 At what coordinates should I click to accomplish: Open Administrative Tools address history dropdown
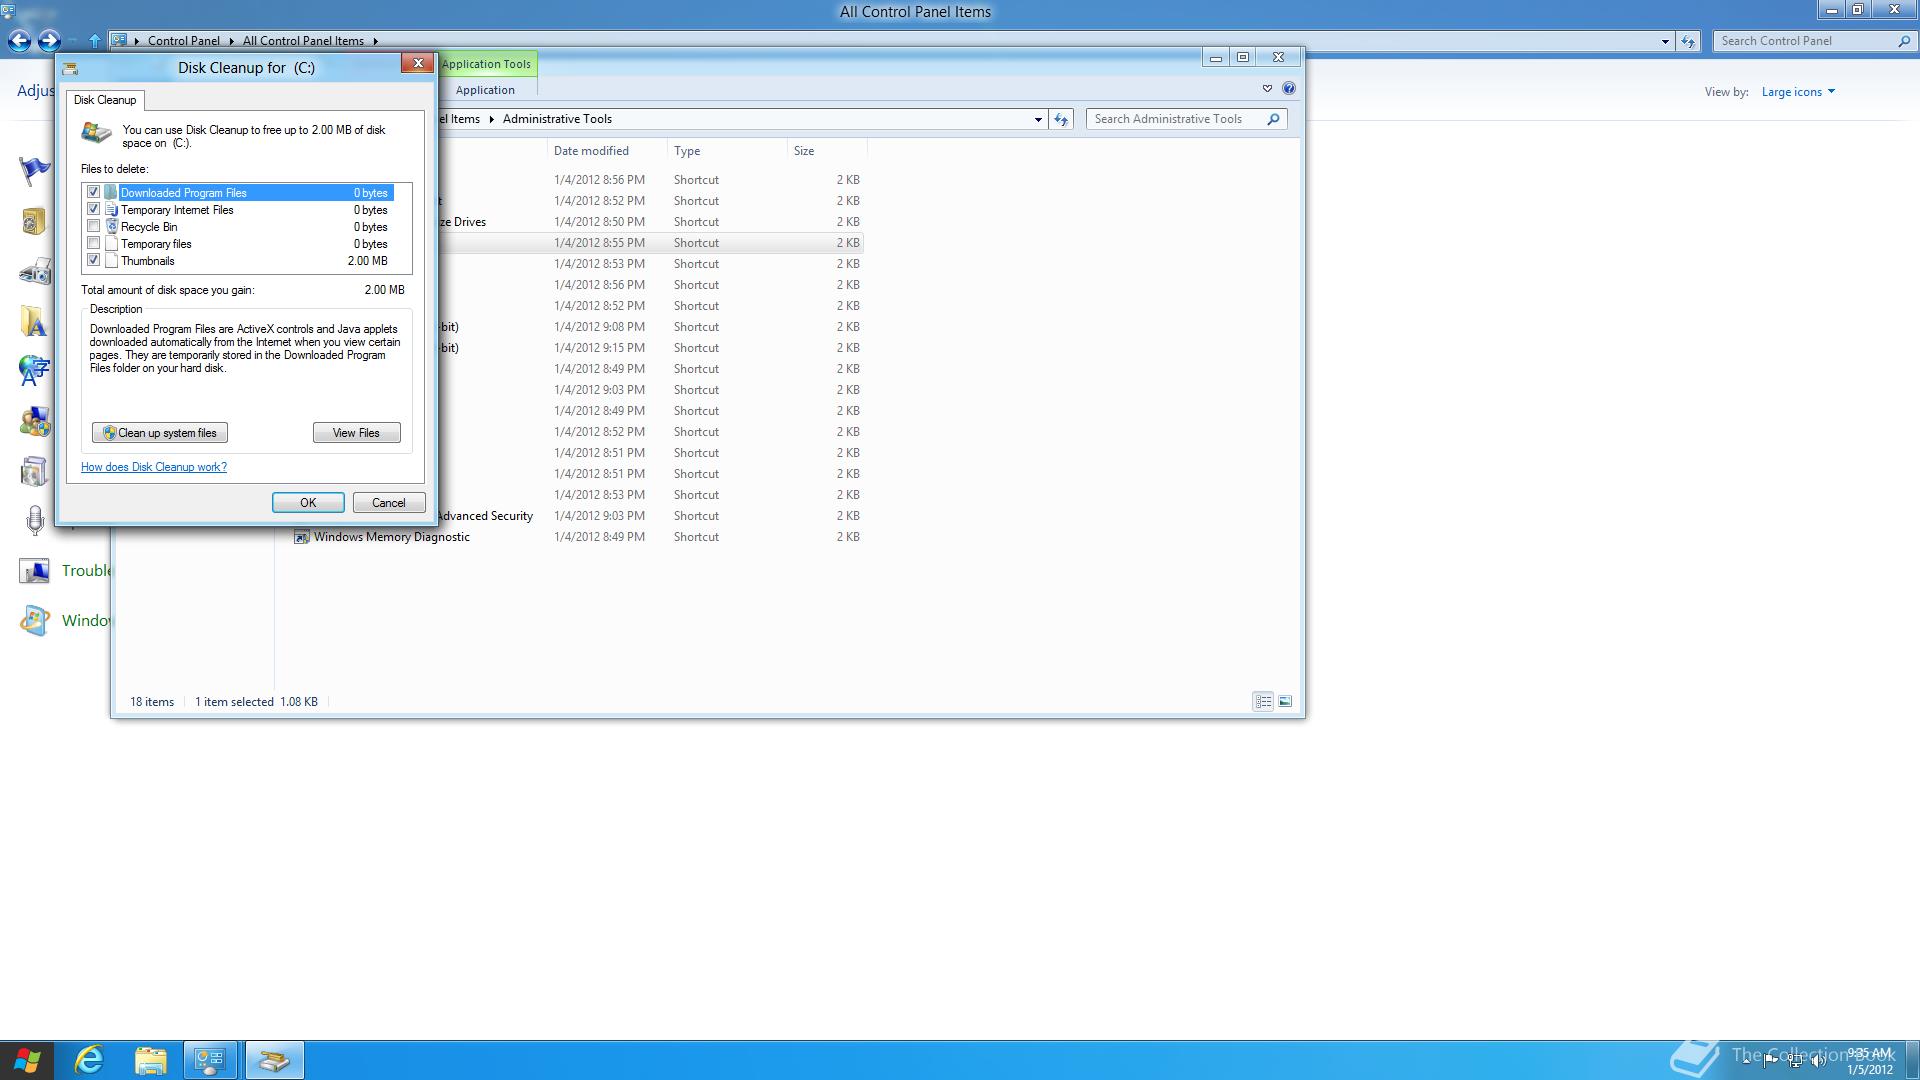tap(1037, 120)
